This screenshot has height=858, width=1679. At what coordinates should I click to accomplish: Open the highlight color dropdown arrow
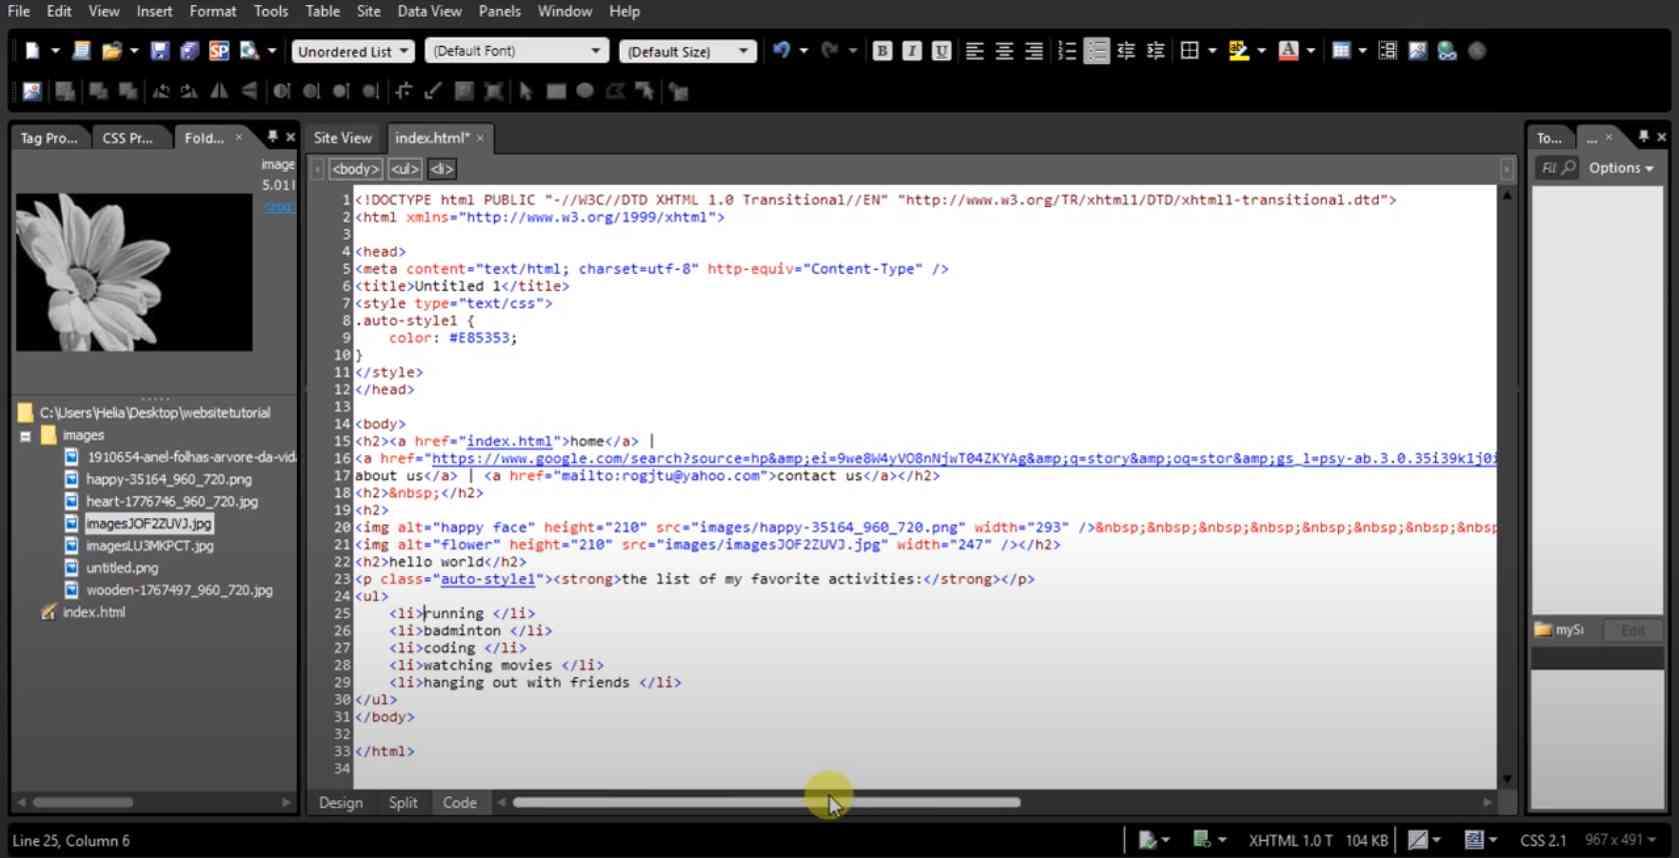click(1261, 51)
